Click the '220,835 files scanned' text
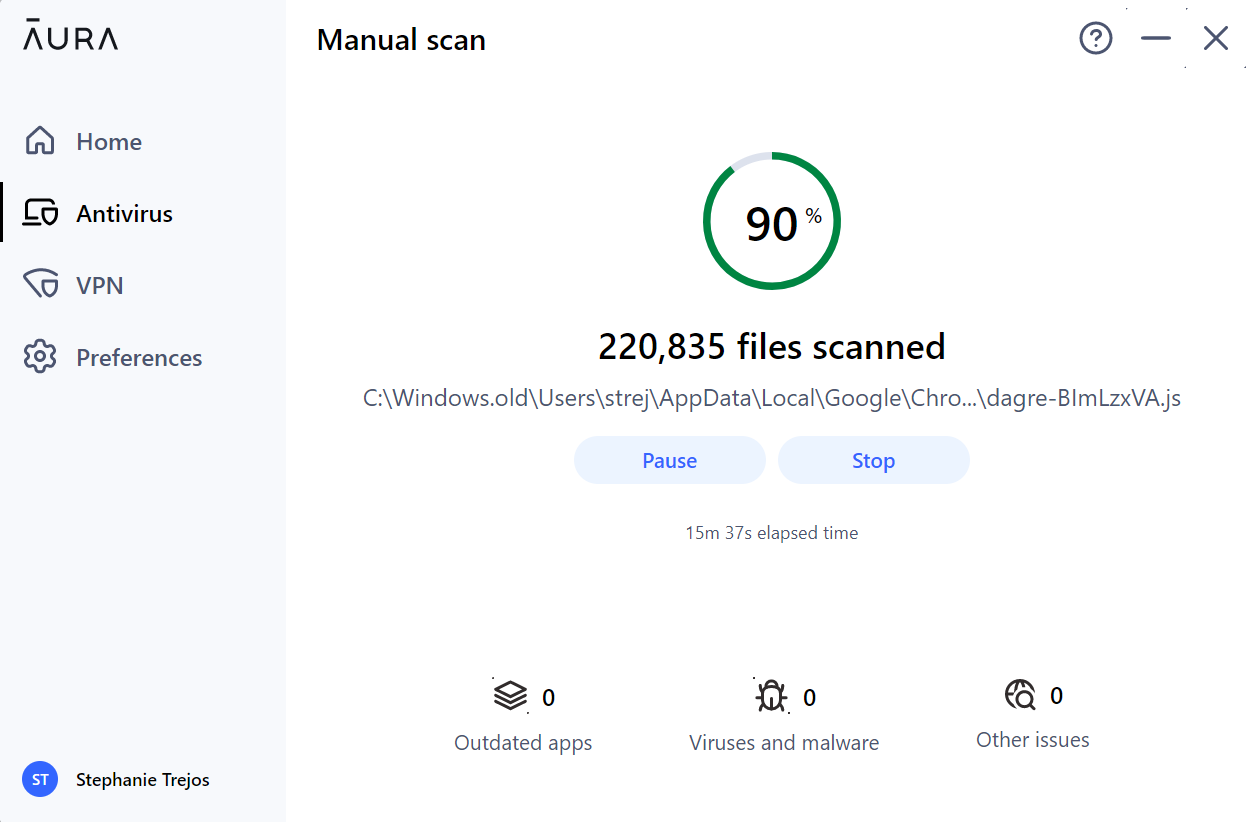Image resolution: width=1254 pixels, height=822 pixels. click(x=772, y=347)
